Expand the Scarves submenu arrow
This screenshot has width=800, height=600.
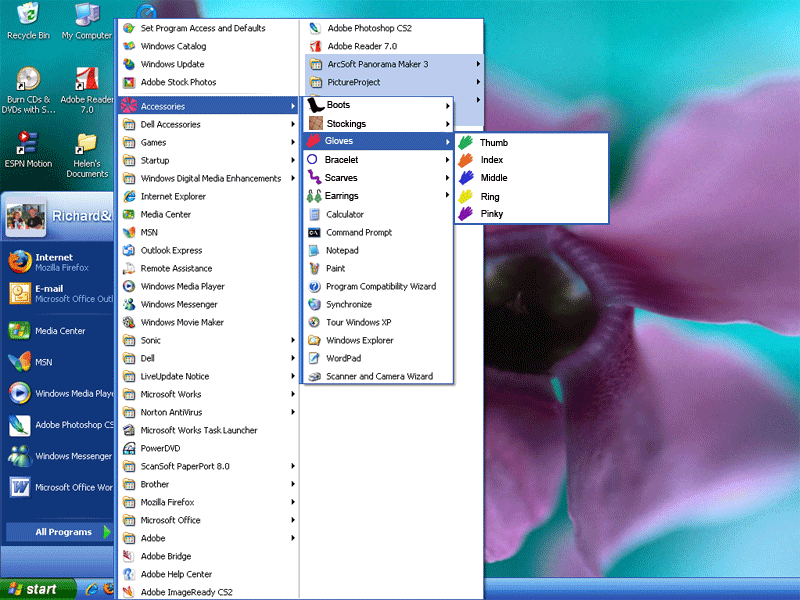pos(447,178)
